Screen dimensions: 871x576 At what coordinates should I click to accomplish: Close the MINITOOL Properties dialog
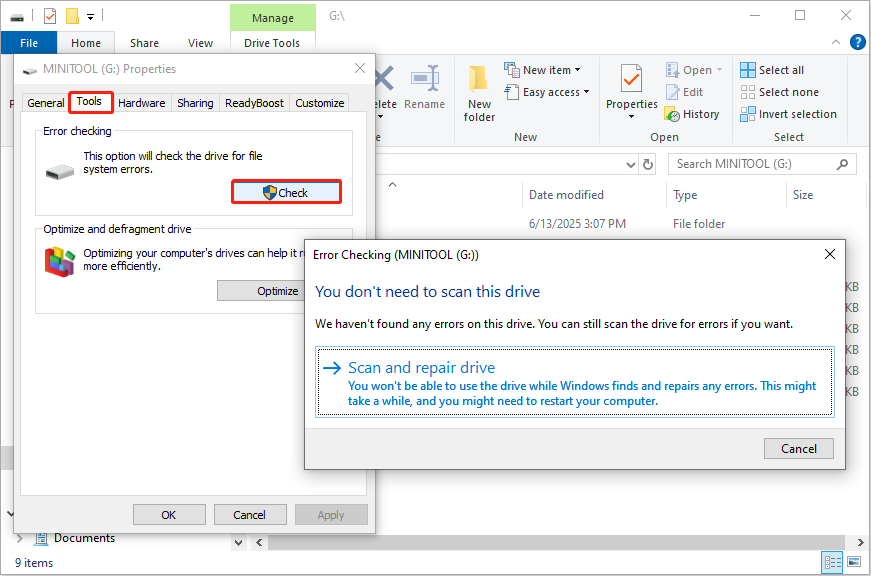360,68
